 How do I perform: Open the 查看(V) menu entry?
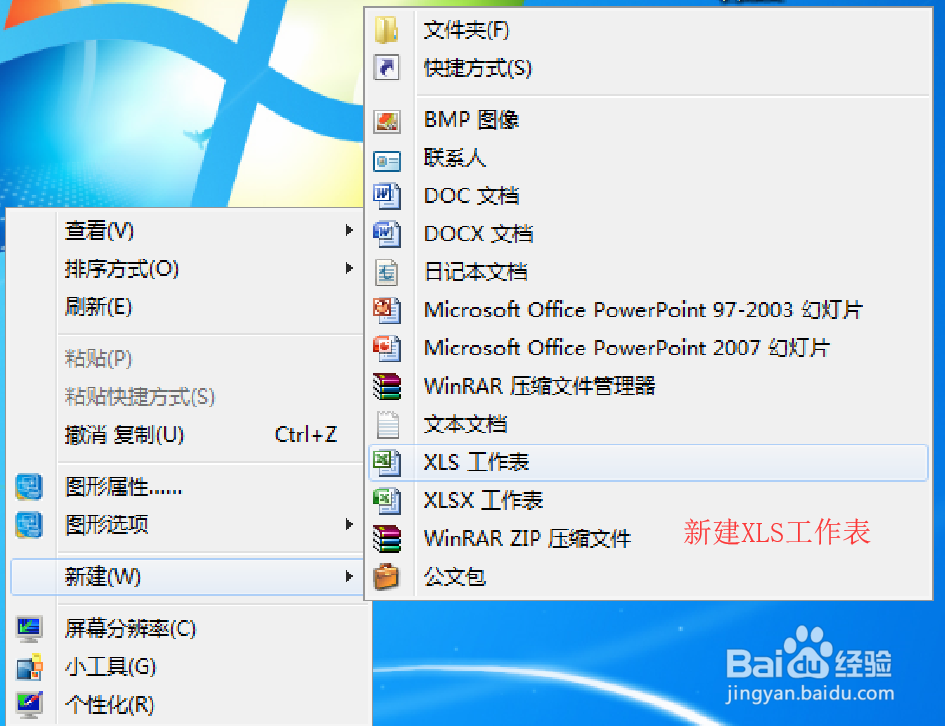[x=186, y=231]
